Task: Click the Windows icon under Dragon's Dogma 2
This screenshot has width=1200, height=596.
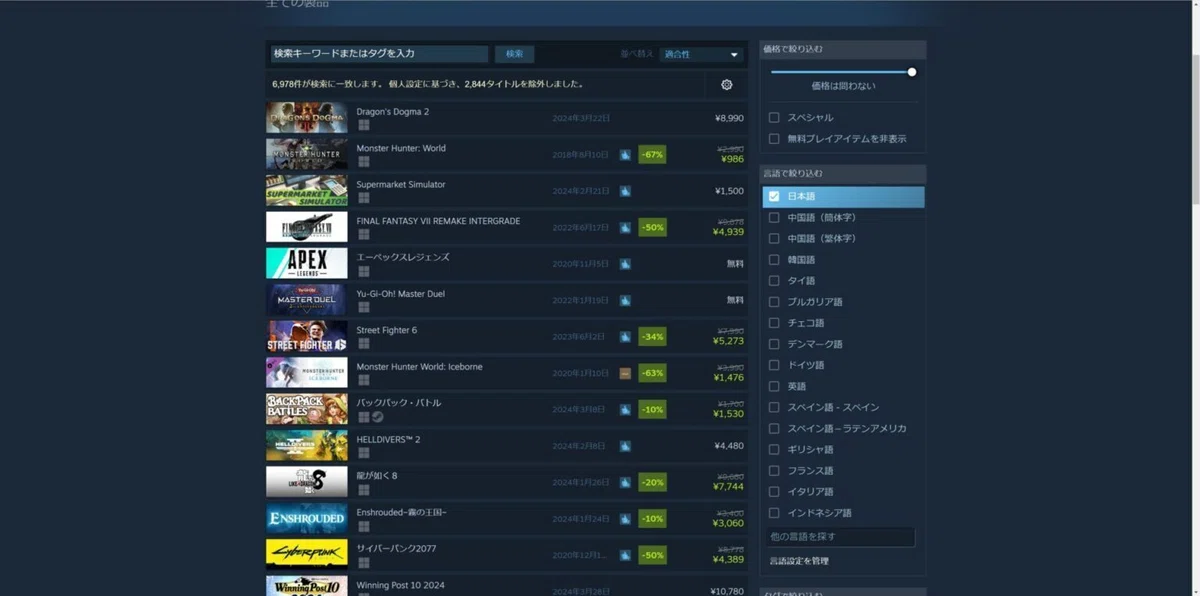Action: coord(364,126)
